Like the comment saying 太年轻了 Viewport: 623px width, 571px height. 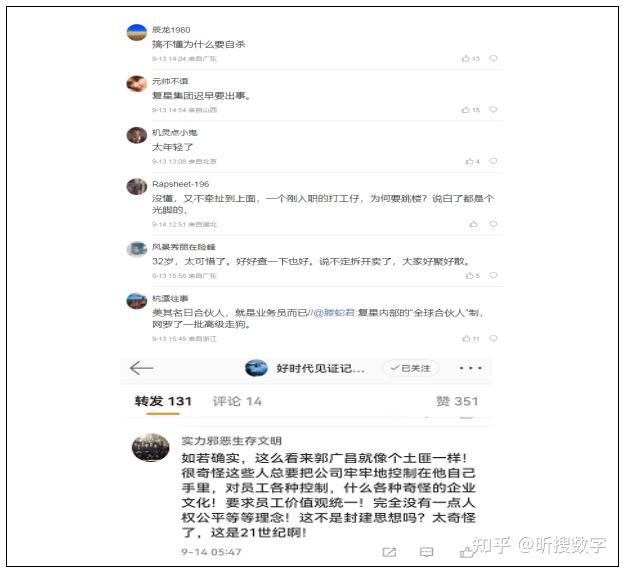pos(472,161)
